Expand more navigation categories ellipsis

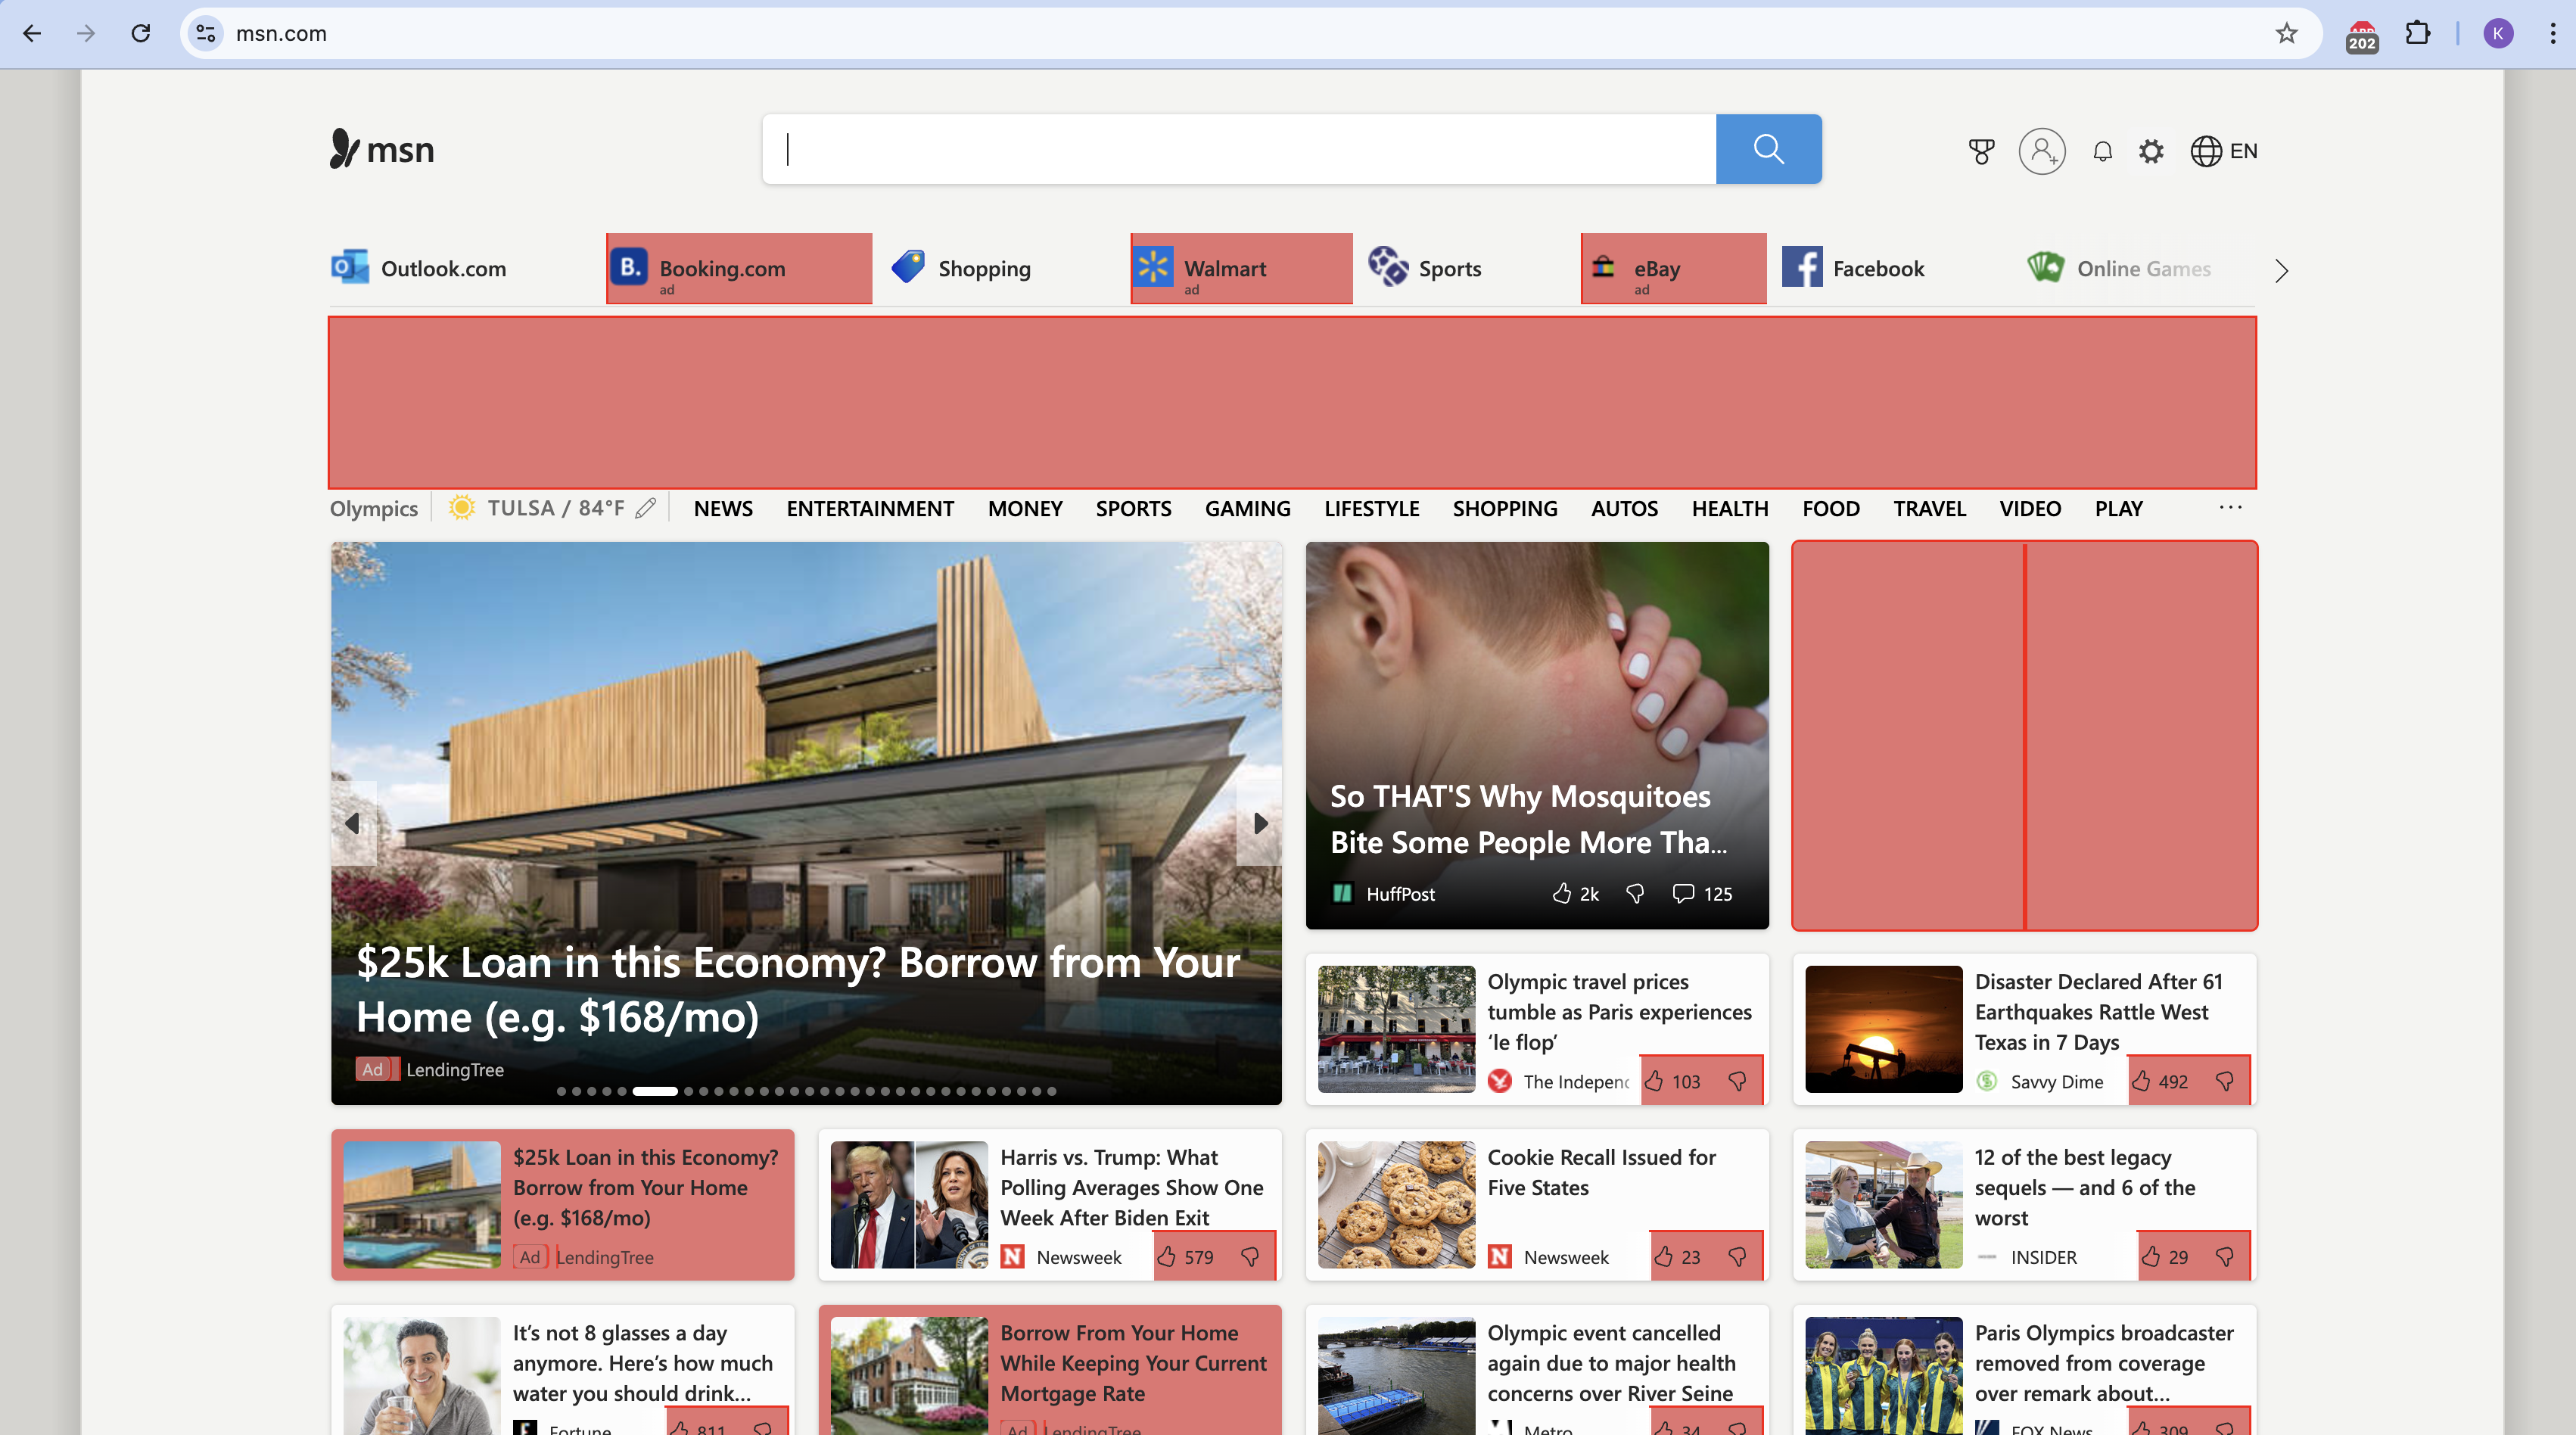(x=2230, y=508)
